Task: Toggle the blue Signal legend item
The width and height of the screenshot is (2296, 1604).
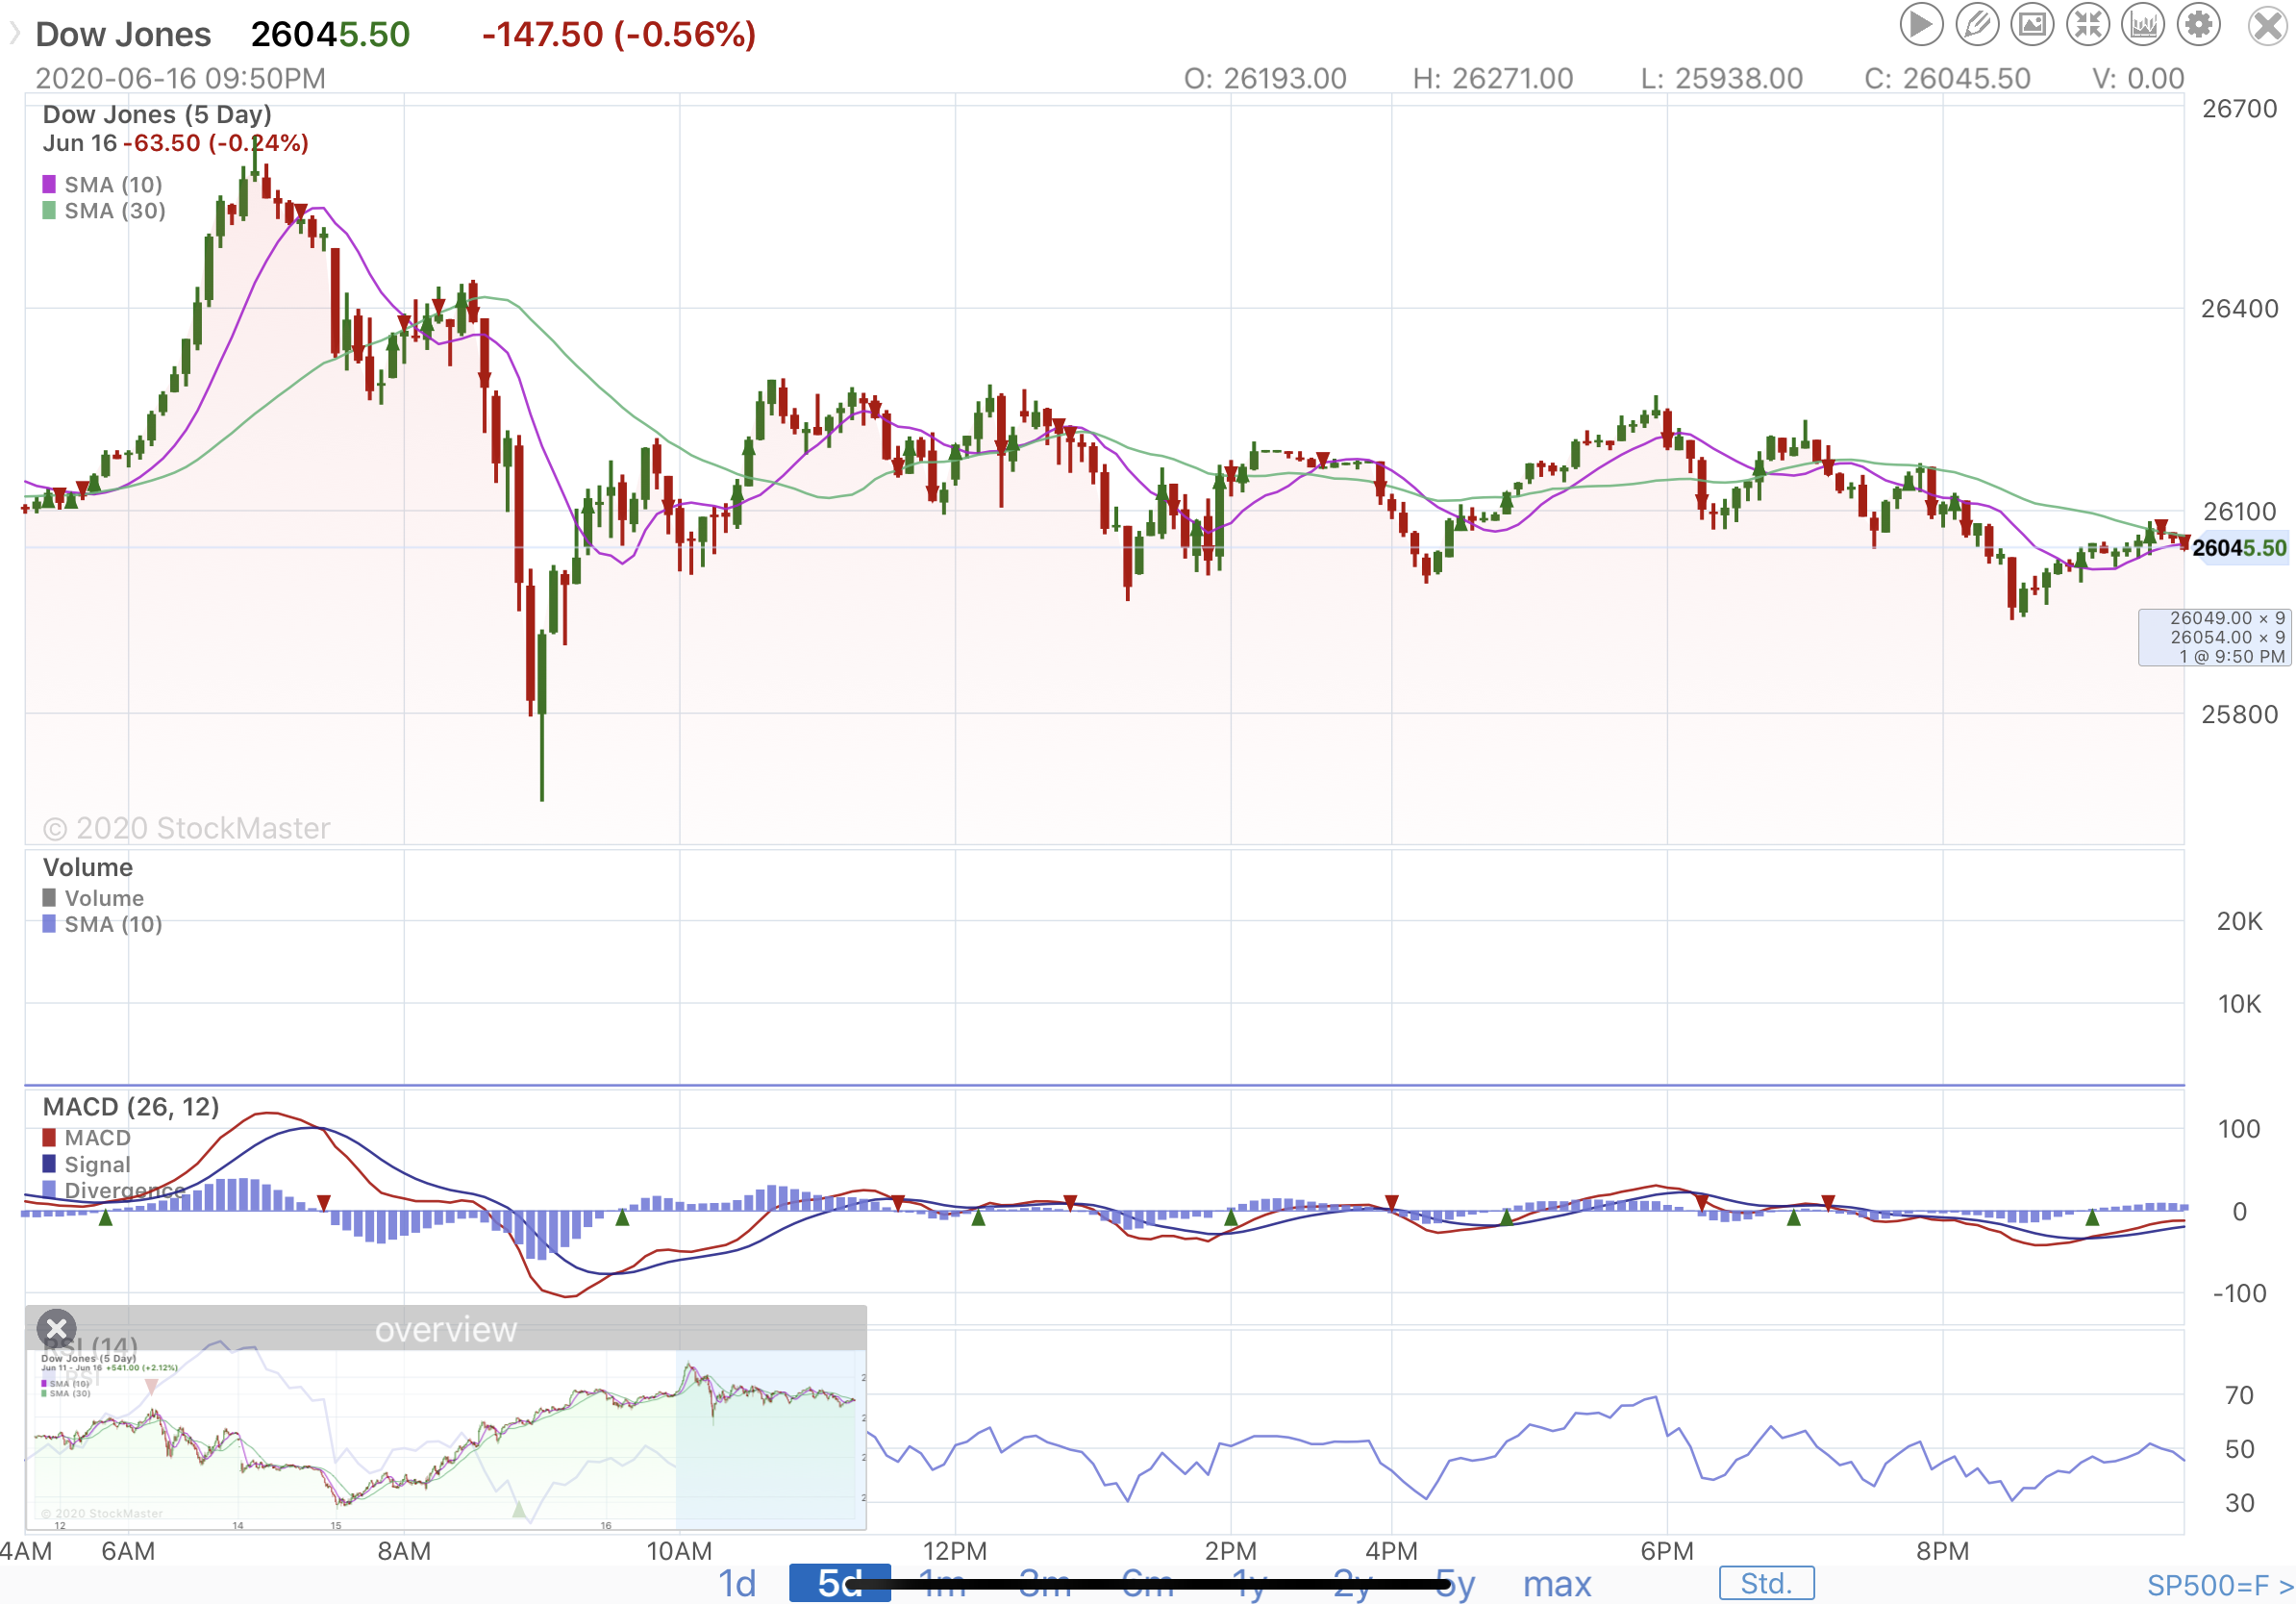Action: (86, 1164)
